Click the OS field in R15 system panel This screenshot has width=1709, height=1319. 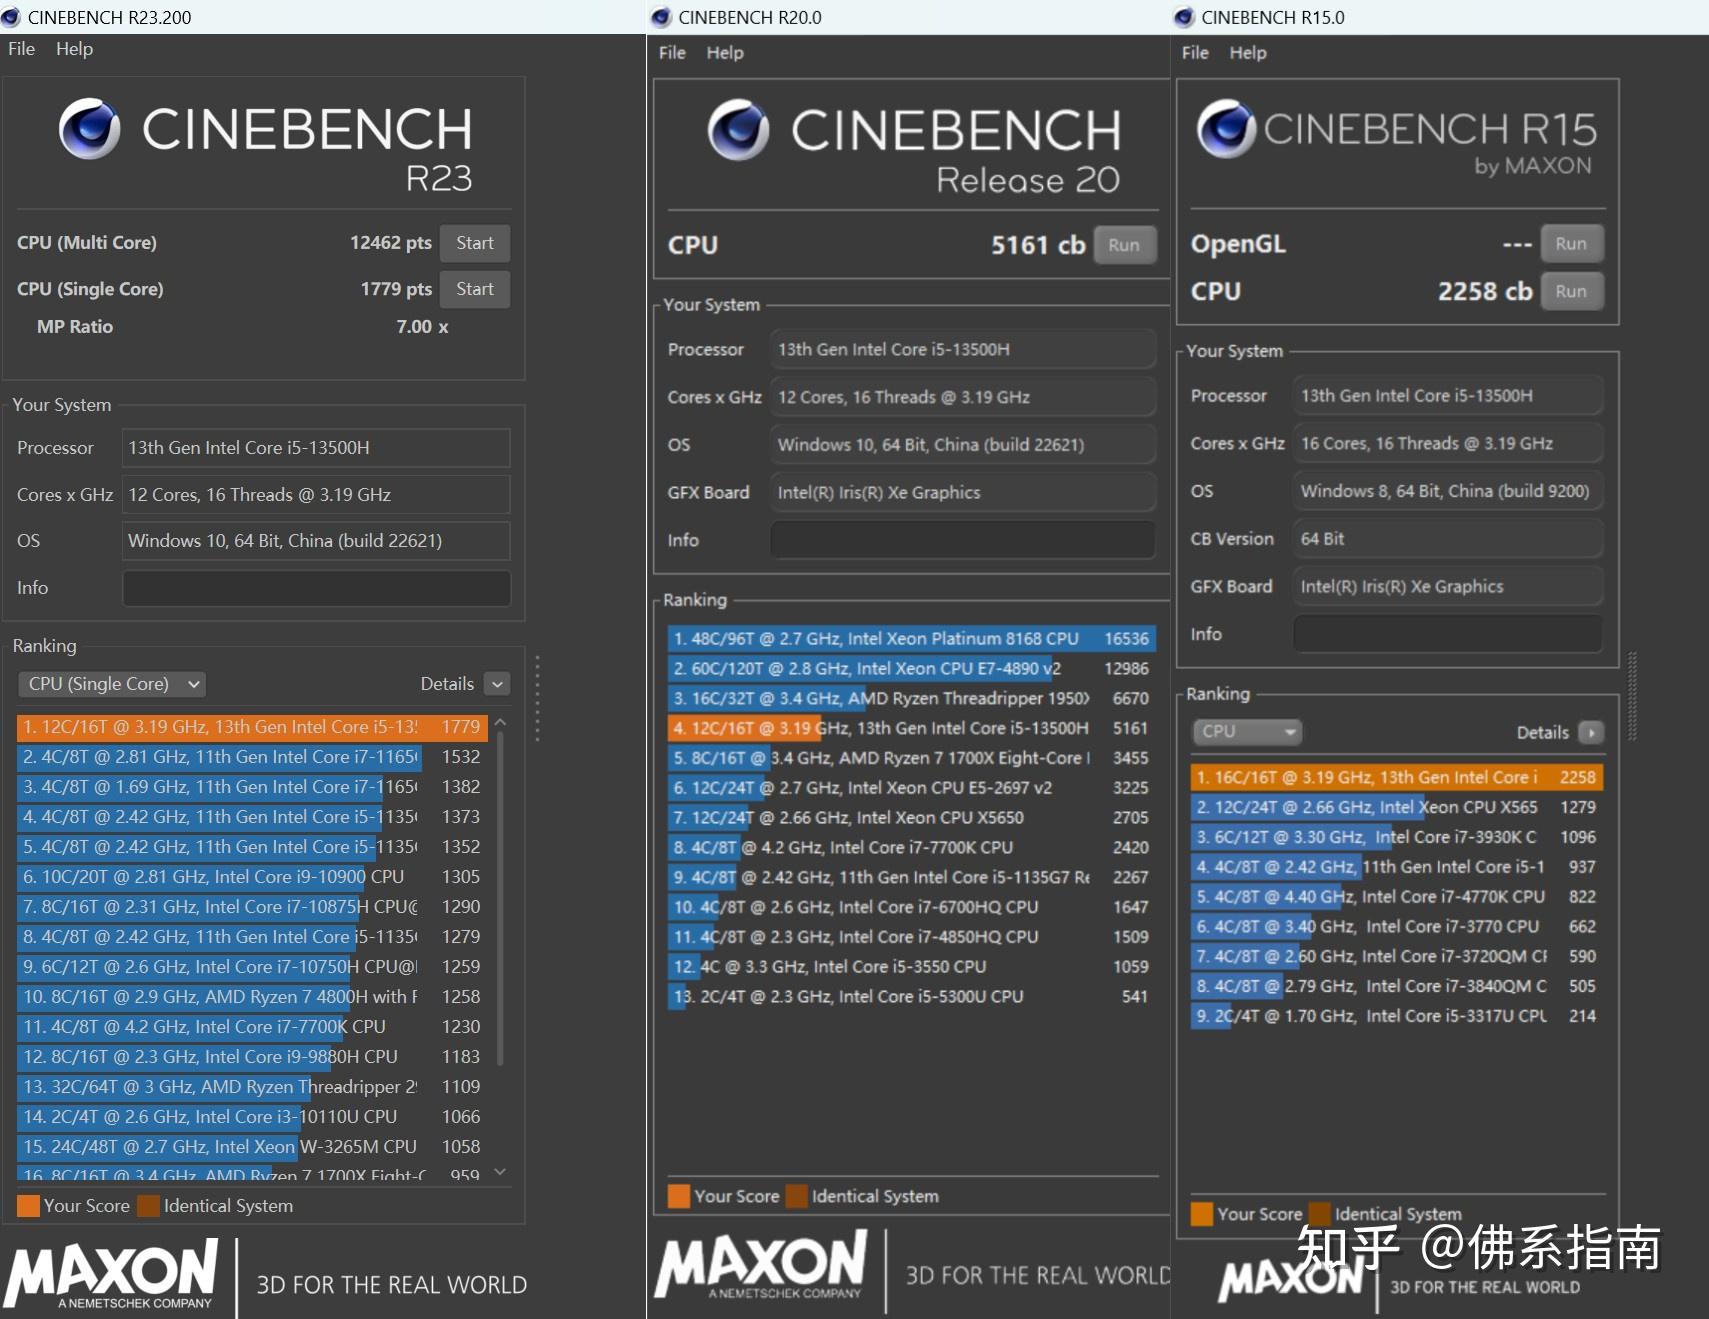pos(1448,491)
